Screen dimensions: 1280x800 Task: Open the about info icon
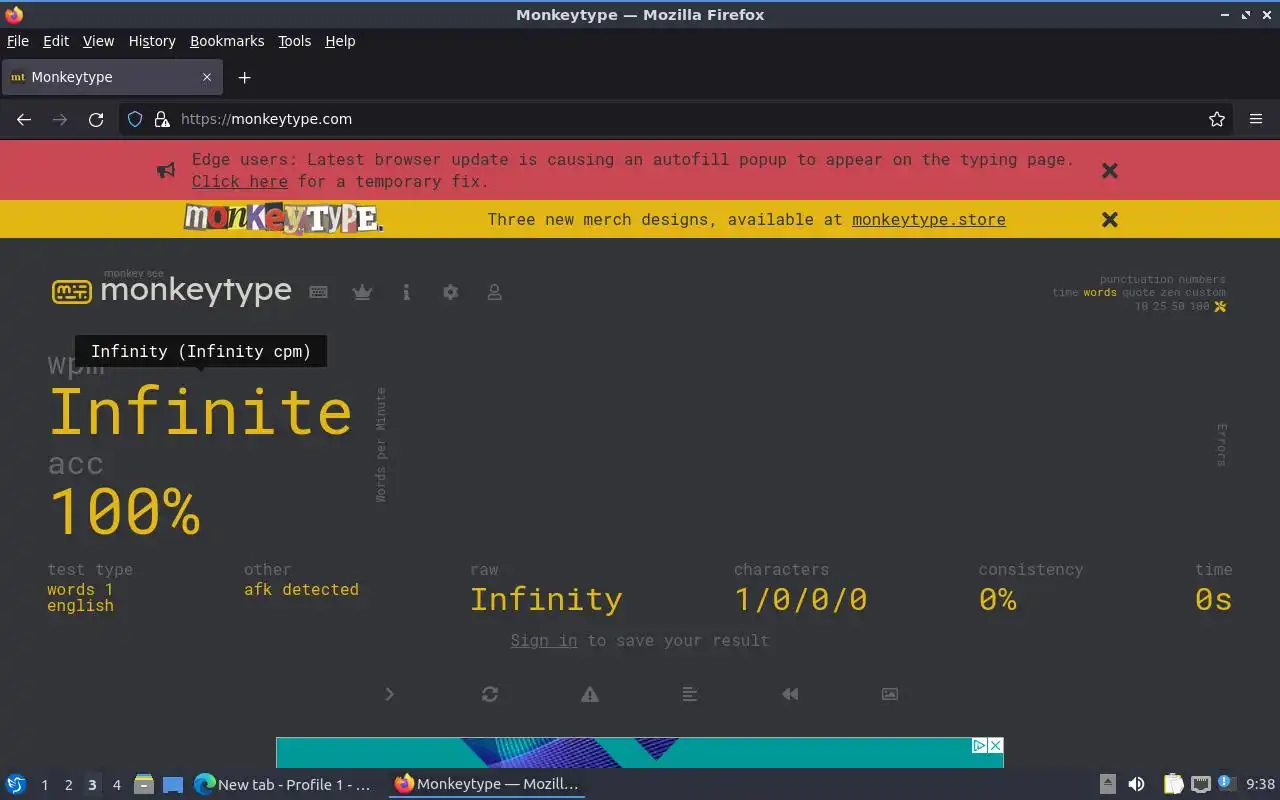pyautogui.click(x=406, y=292)
